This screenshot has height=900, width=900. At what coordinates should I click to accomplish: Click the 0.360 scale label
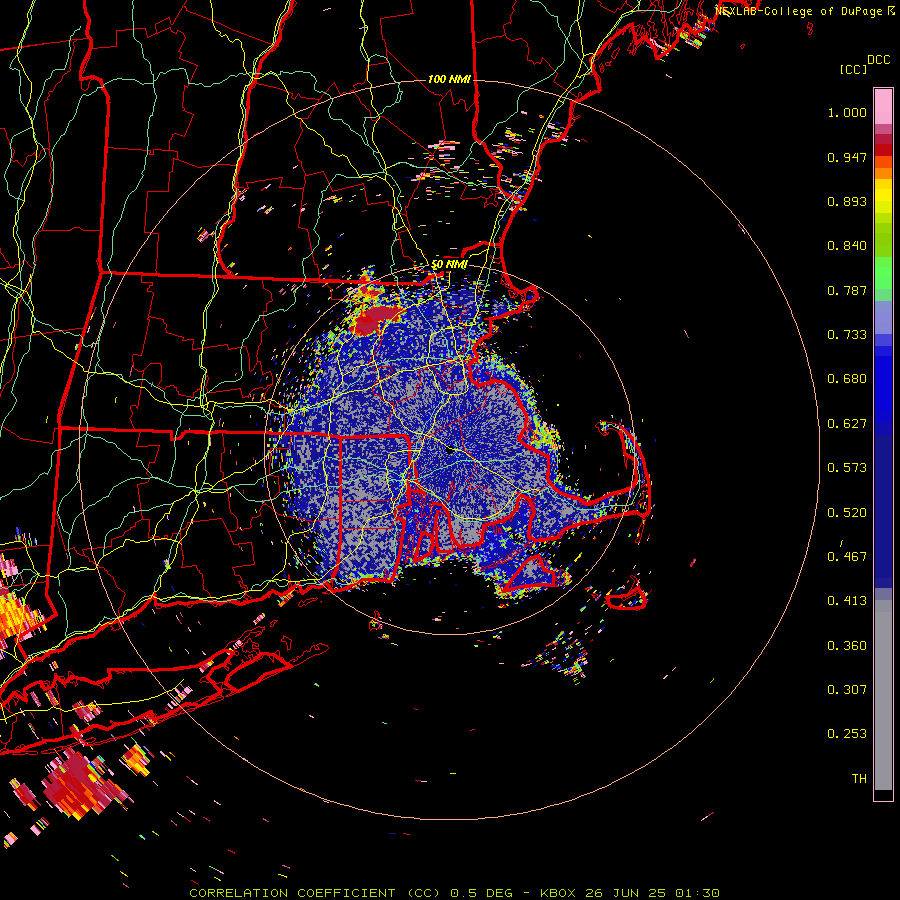tap(847, 646)
